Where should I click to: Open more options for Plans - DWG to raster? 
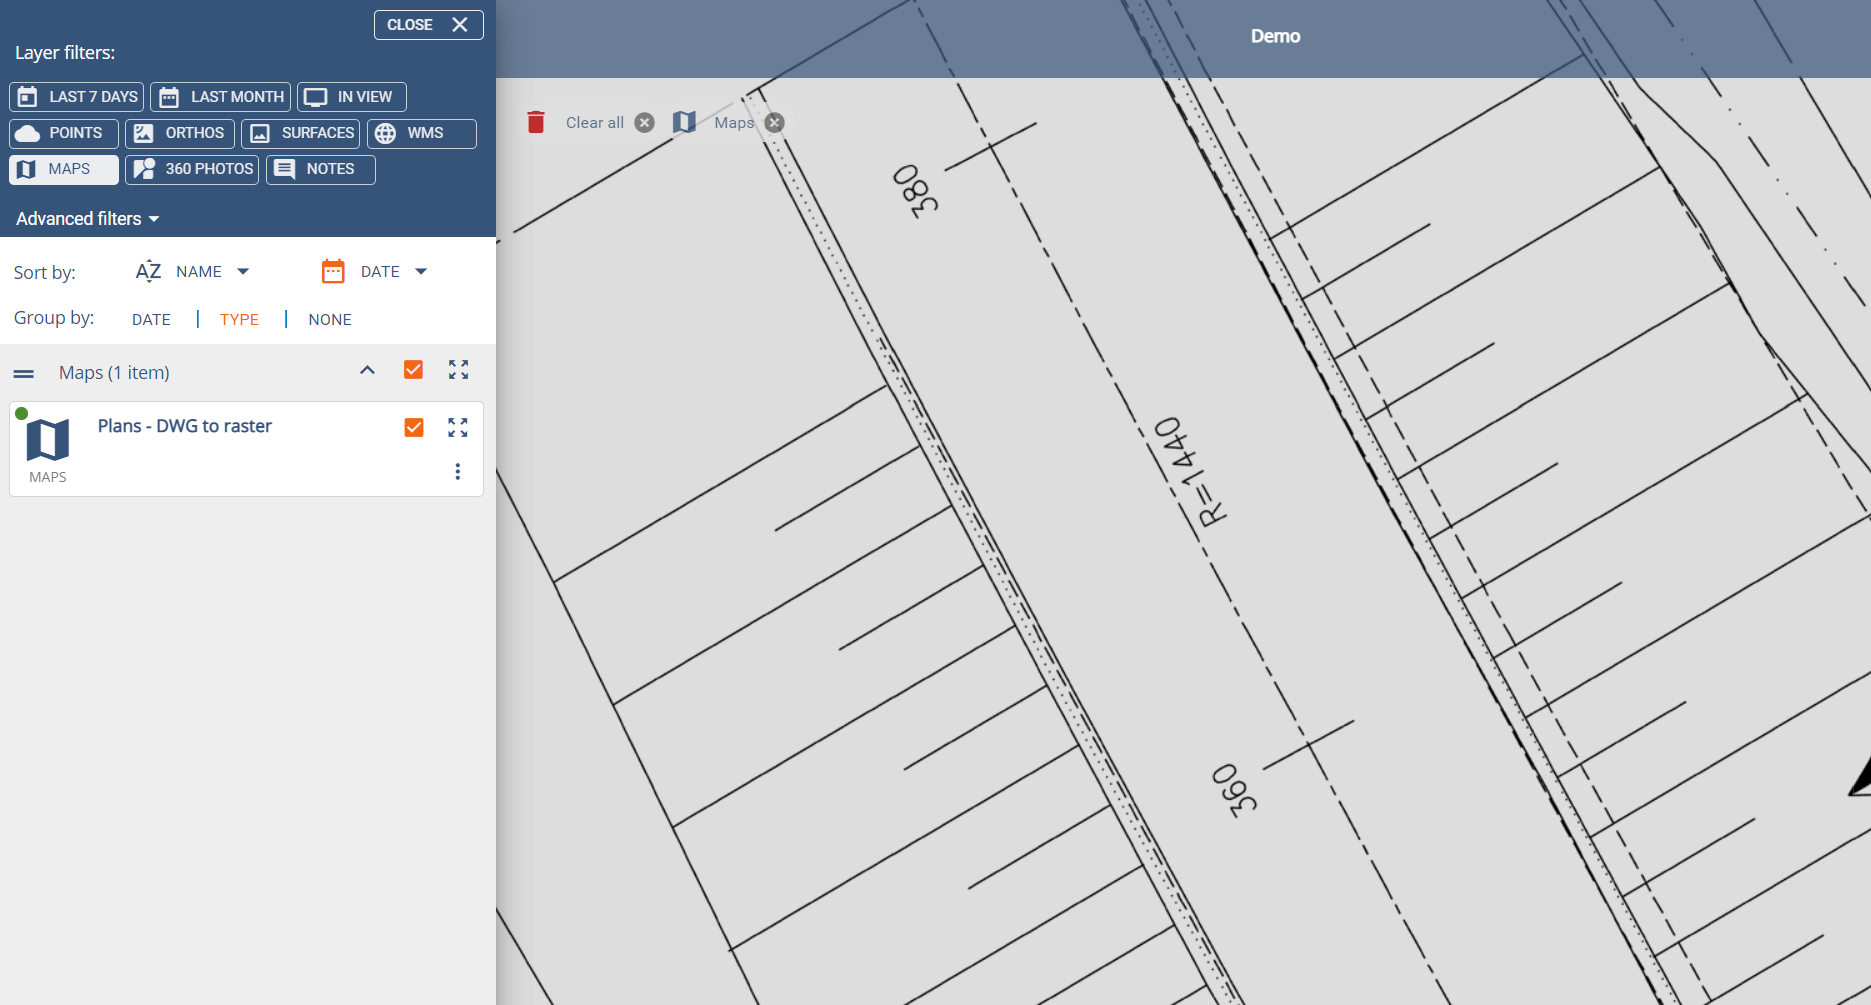point(458,472)
